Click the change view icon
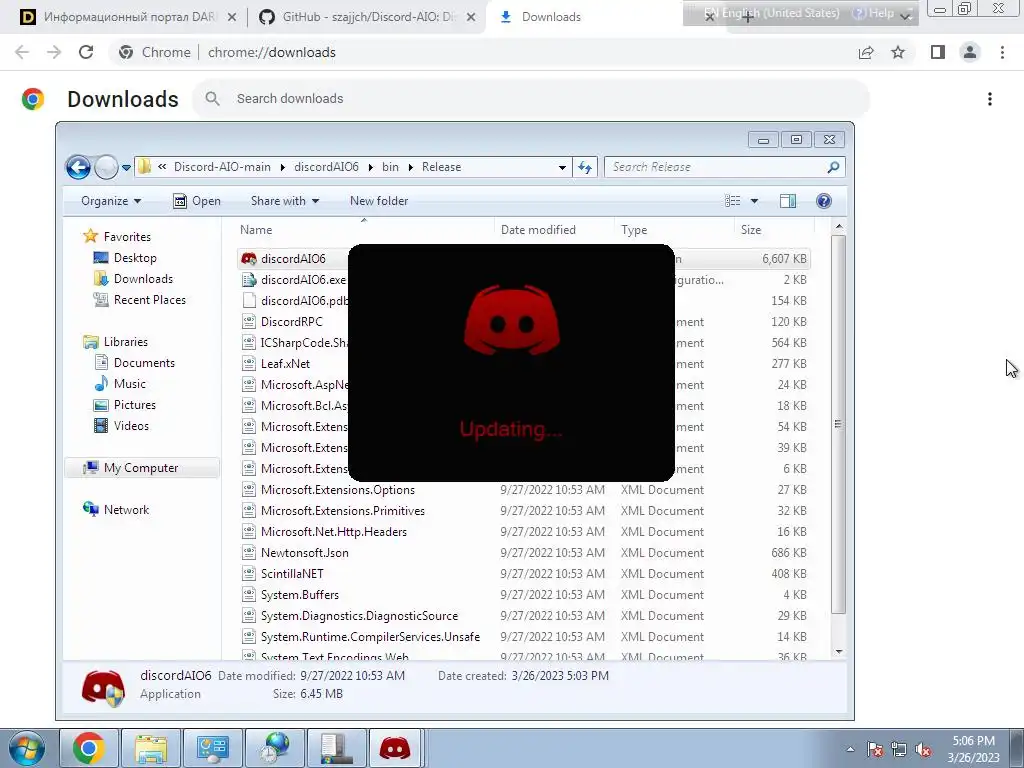This screenshot has width=1024, height=768. tap(733, 201)
